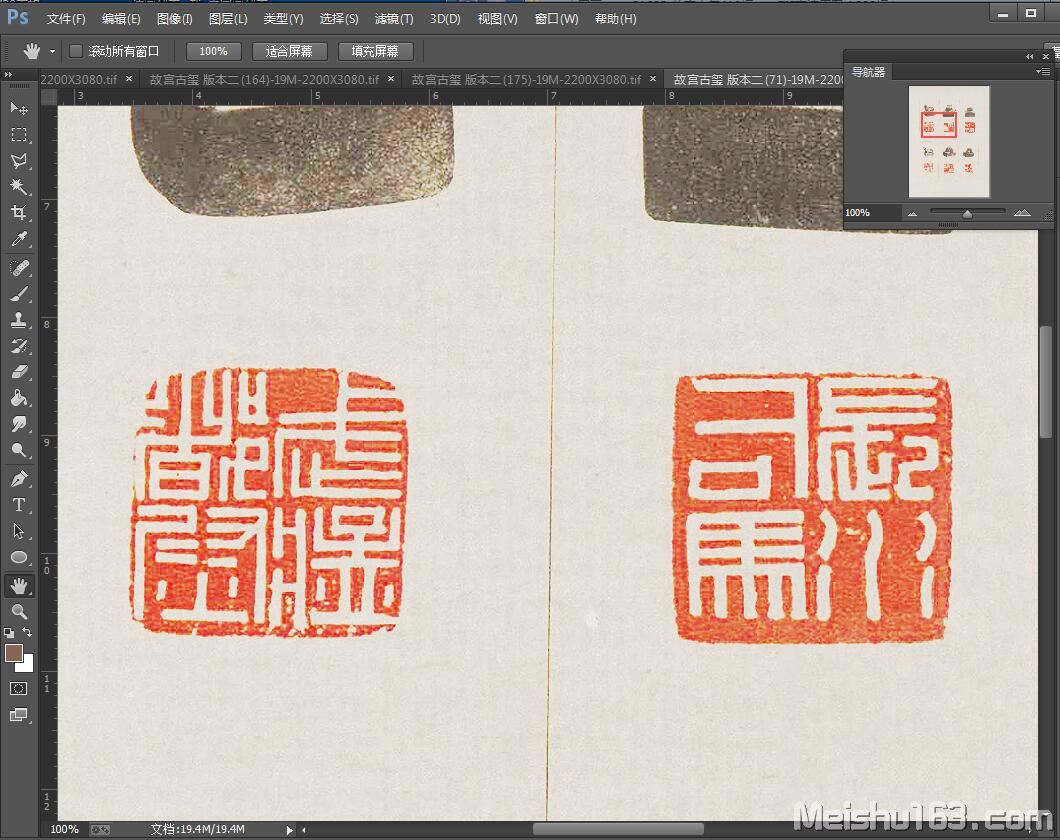Click the status bar Bridge preview icon
The width and height of the screenshot is (1060, 840).
(x=100, y=829)
